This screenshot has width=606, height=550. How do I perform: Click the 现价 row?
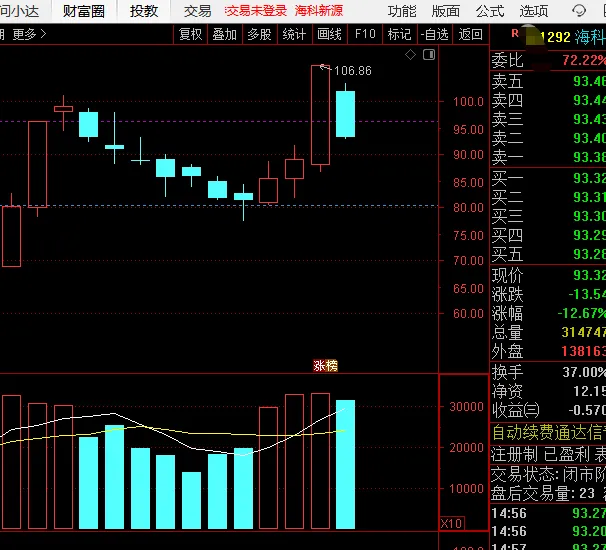[x=548, y=275]
